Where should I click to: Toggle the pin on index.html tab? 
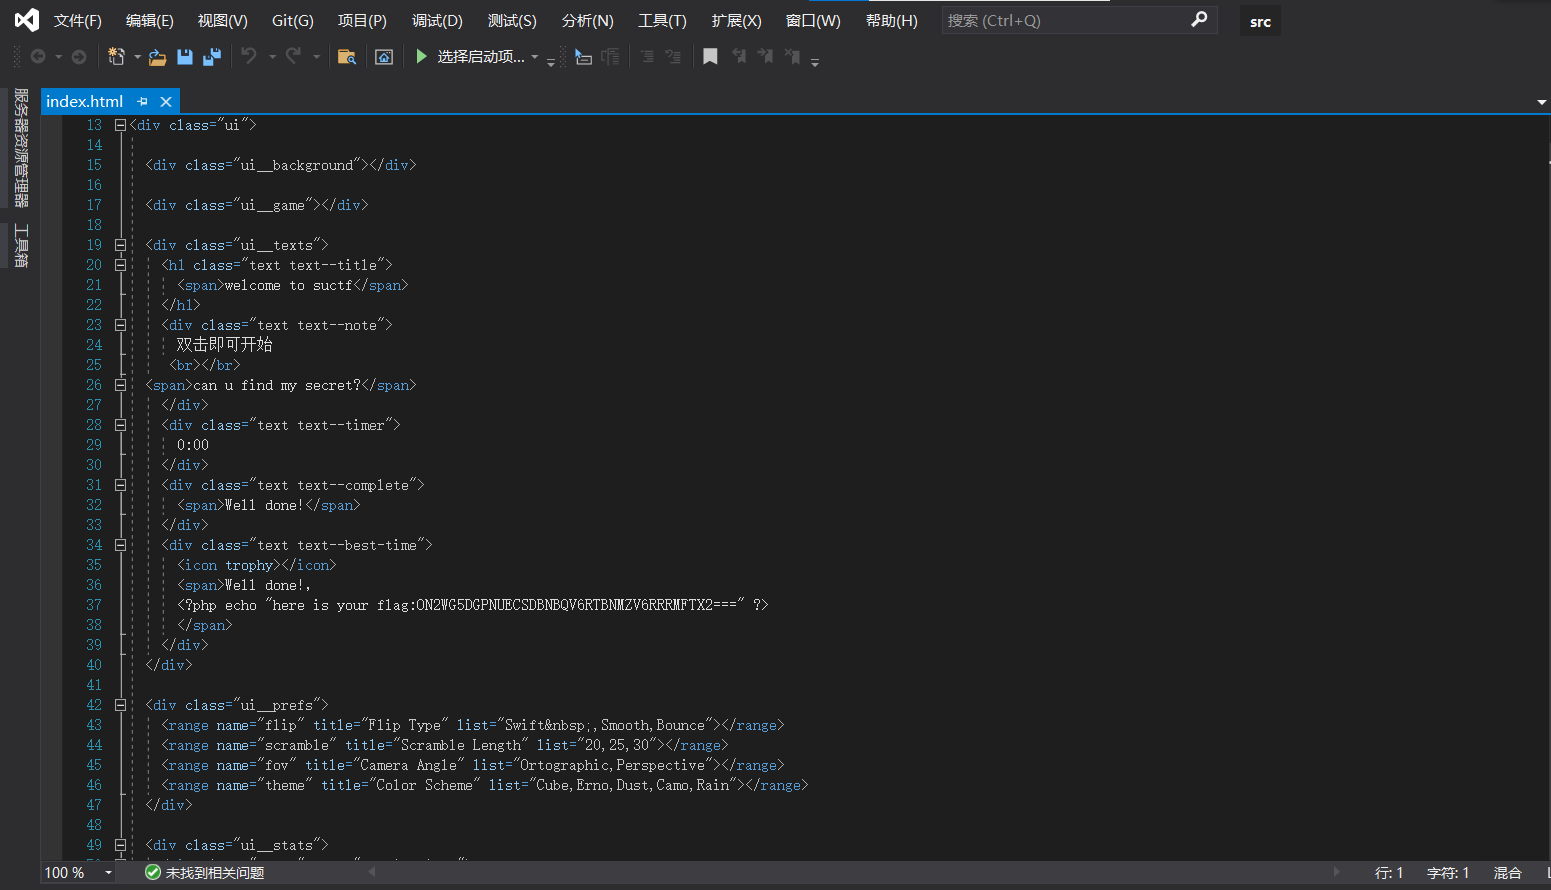point(142,101)
